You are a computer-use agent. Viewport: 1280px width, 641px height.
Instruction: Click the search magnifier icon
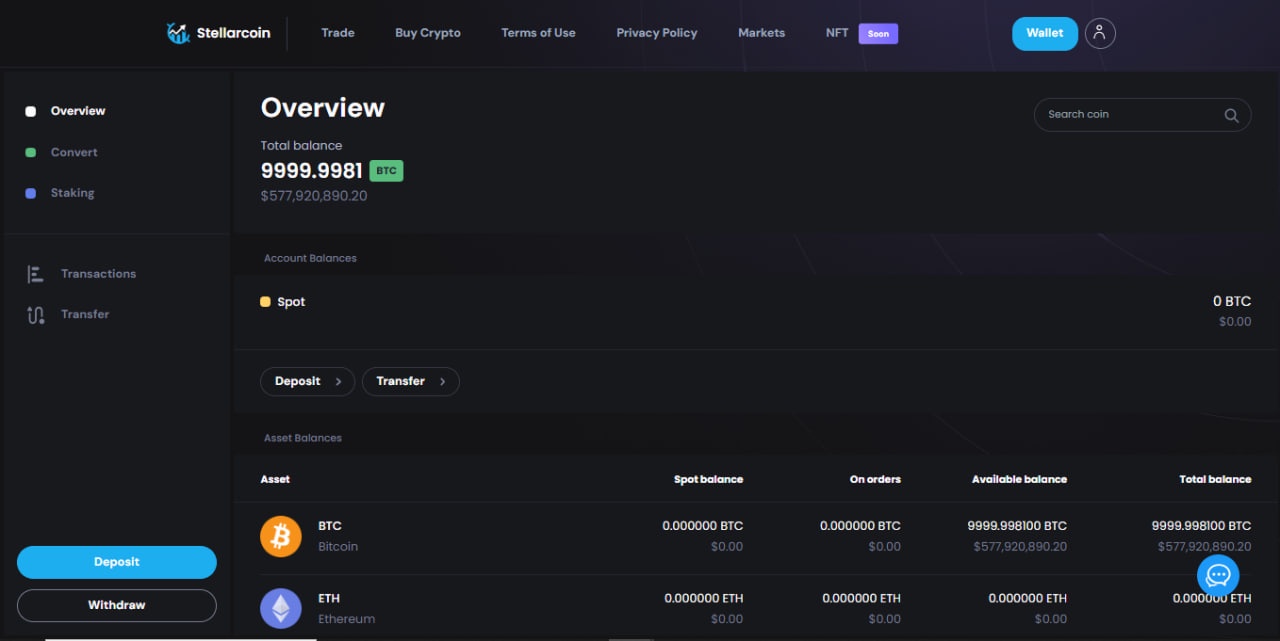pyautogui.click(x=1231, y=115)
